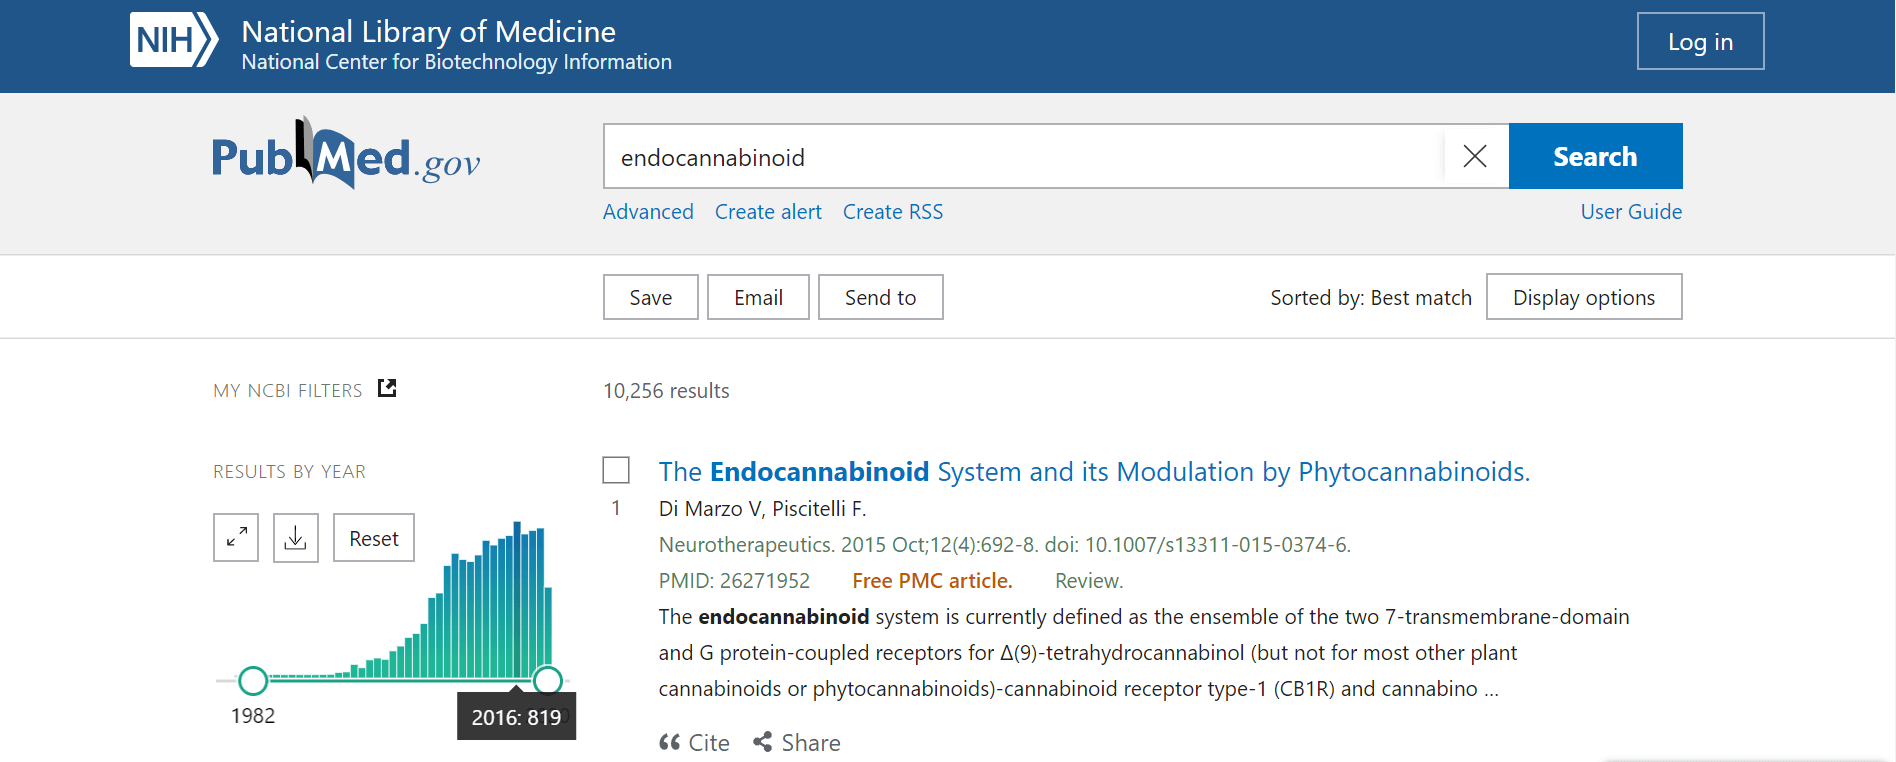
Task: Clear the search field with X icon
Action: click(x=1475, y=156)
